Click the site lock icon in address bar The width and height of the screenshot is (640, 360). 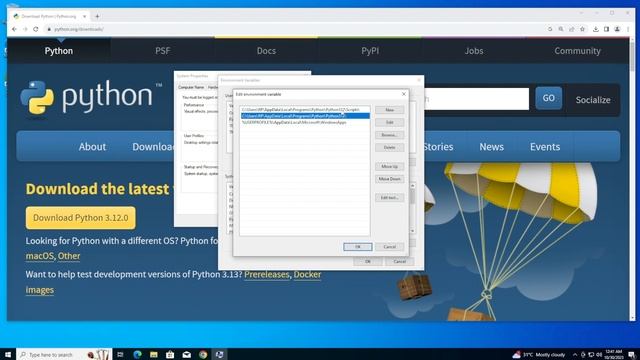(49, 29)
